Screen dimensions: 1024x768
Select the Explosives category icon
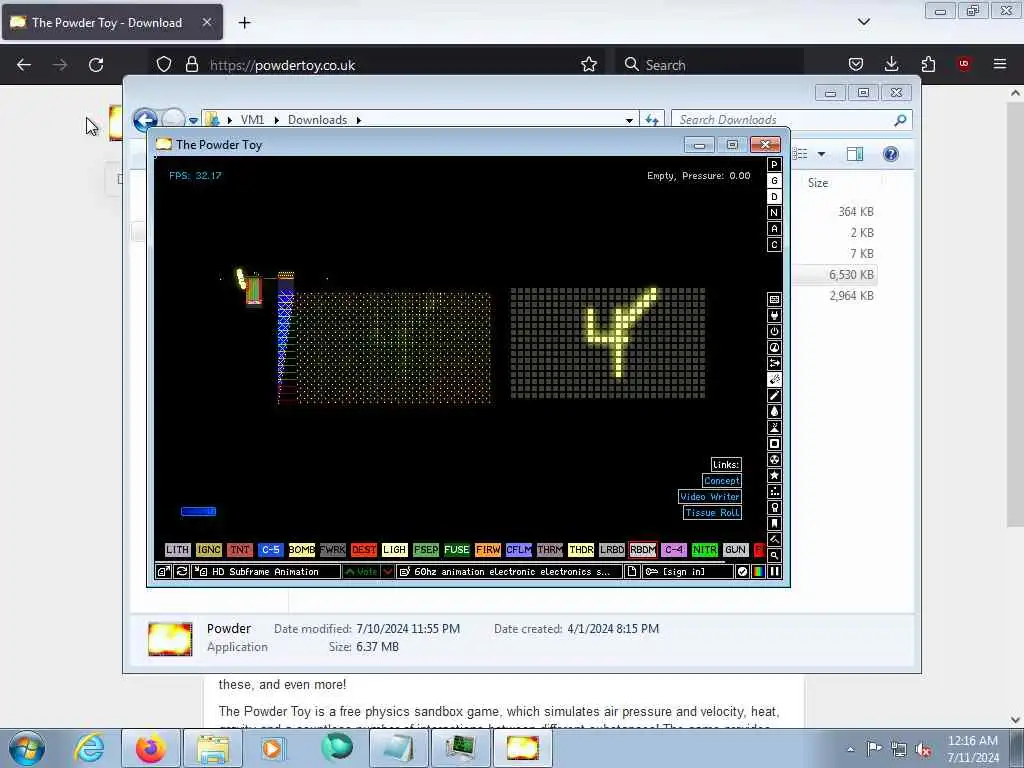tap(774, 379)
